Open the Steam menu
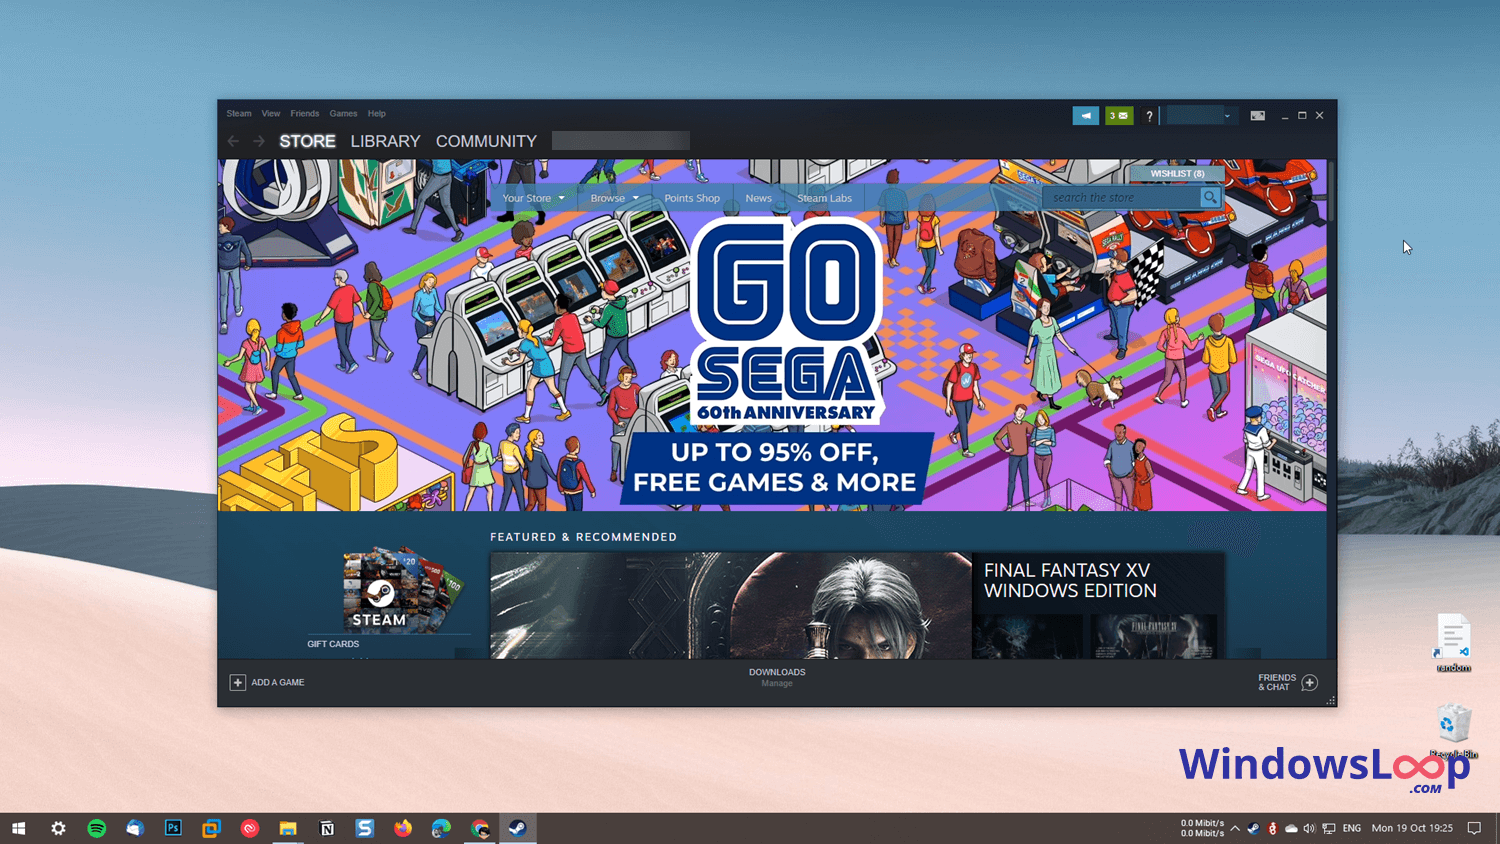This screenshot has height=844, width=1500. [239, 114]
